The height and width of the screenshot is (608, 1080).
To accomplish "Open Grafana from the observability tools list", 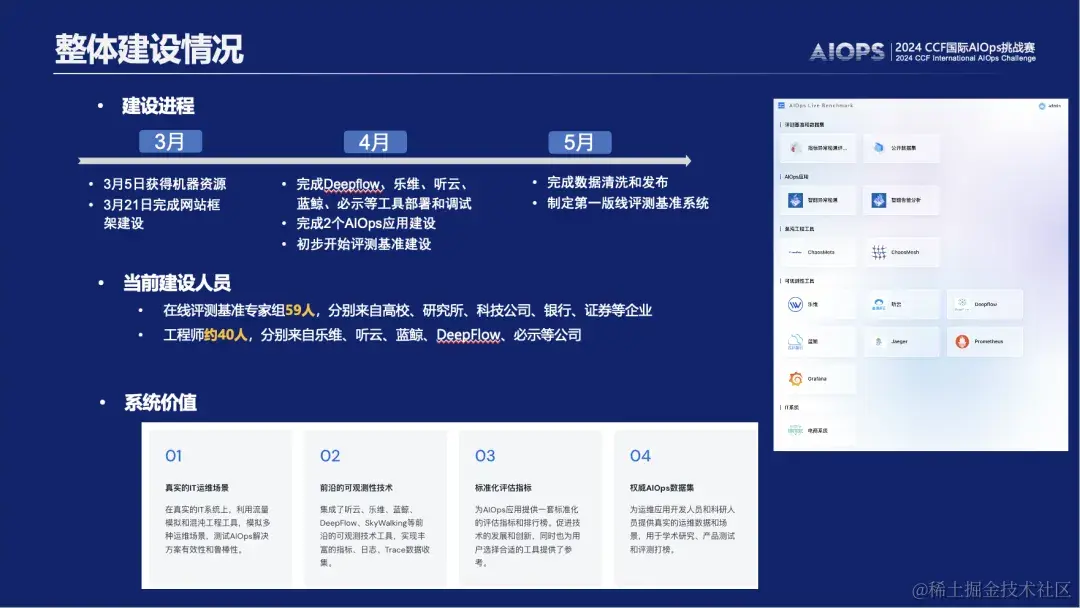I will click(796, 377).
